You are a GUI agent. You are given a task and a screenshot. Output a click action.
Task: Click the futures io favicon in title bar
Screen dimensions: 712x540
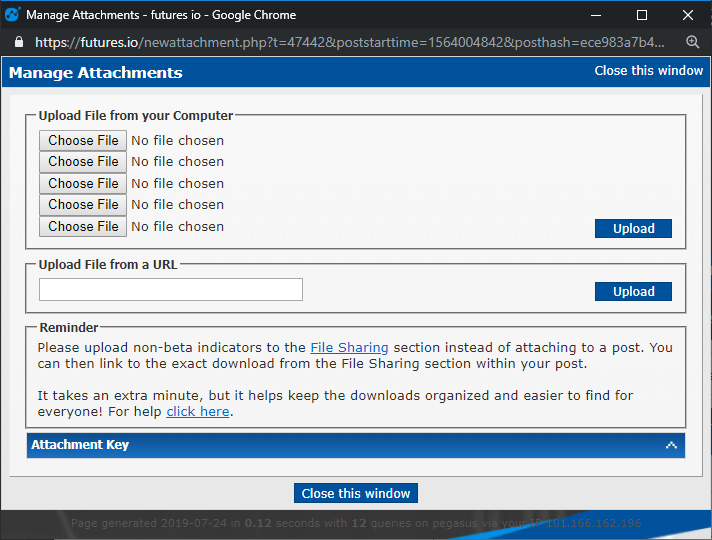coord(12,15)
